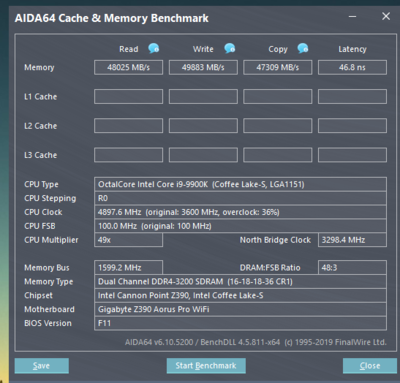The image size is (400, 383).
Task: Click the empty L2 Cache Write cell
Action: pyautogui.click(x=203, y=126)
